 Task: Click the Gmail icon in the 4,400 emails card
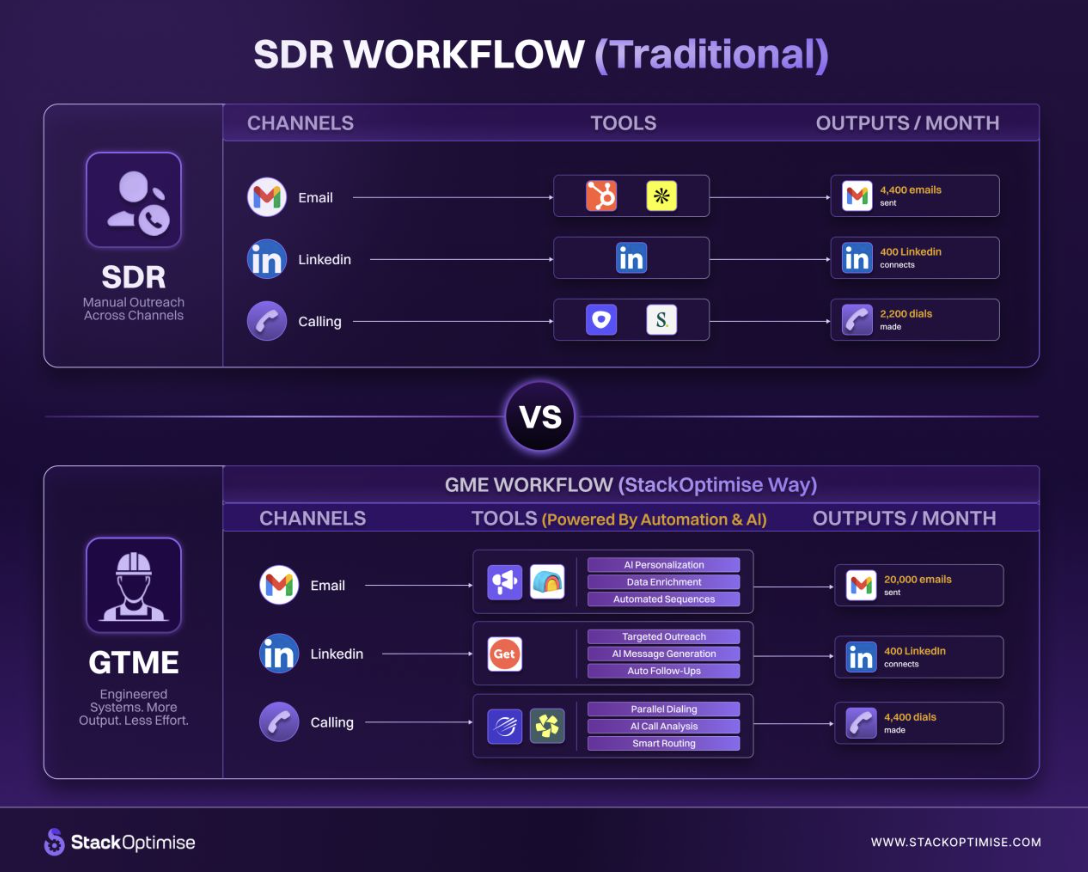[858, 196]
